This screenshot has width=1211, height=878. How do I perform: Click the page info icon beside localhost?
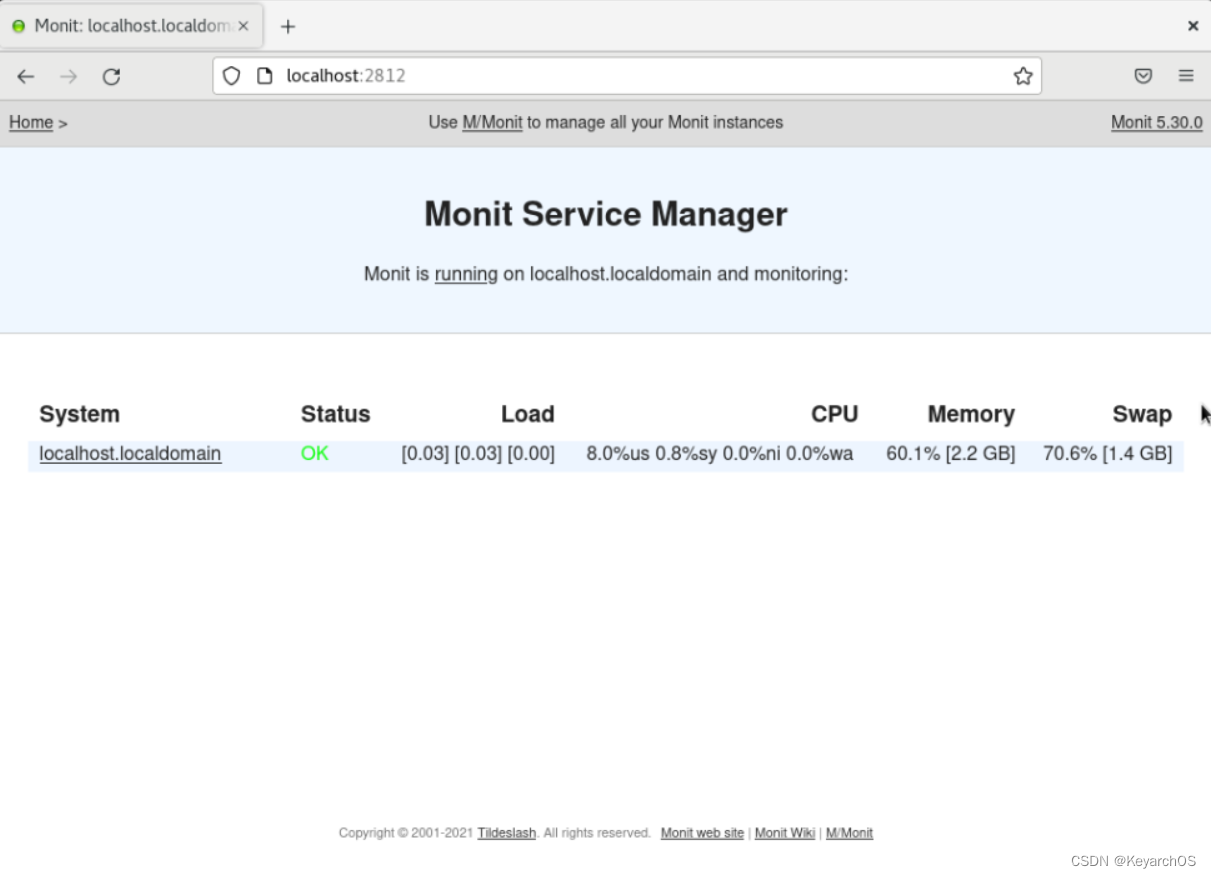[265, 76]
